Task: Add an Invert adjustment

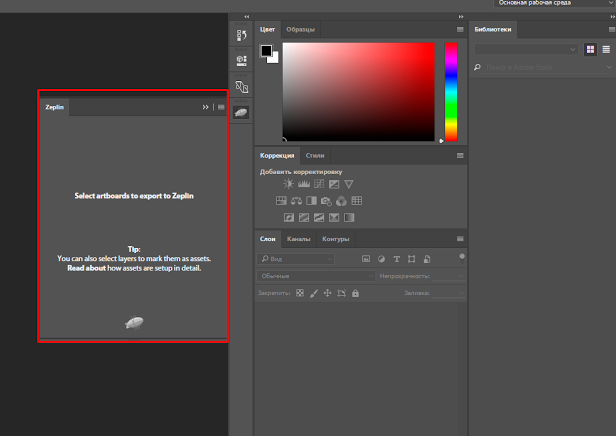Action: pos(289,218)
